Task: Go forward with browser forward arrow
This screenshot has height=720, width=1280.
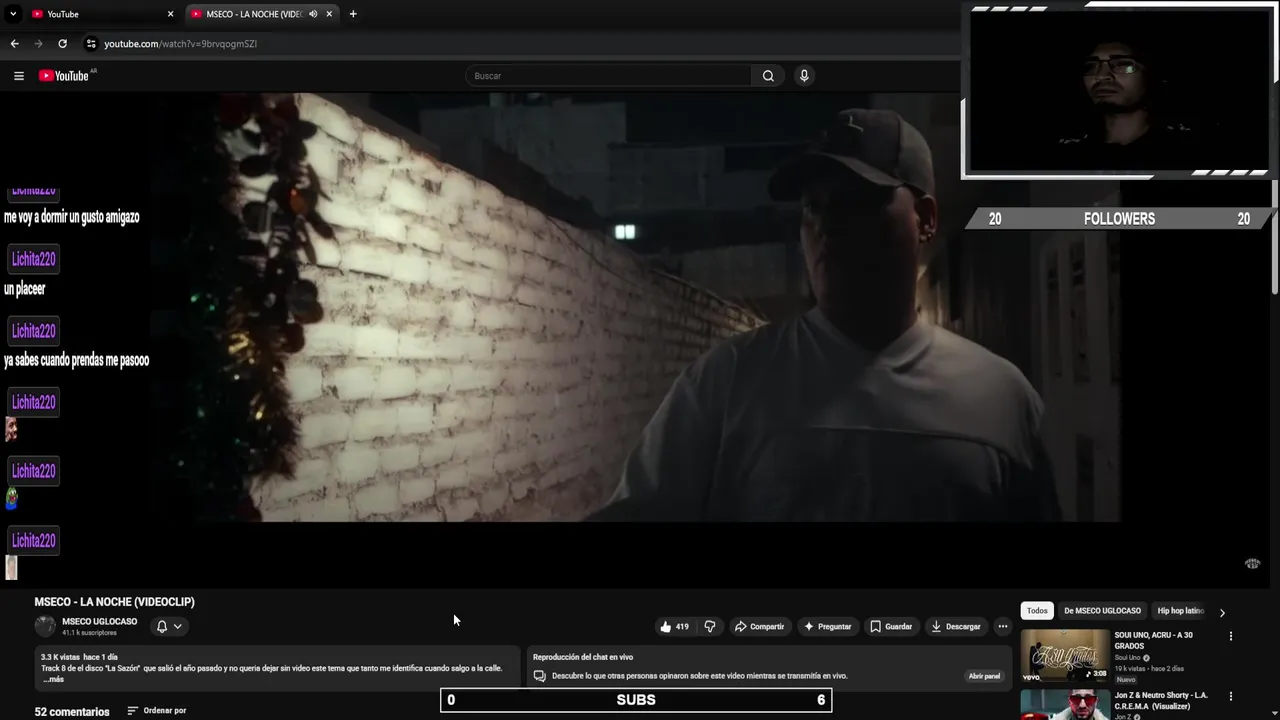Action: tap(38, 44)
